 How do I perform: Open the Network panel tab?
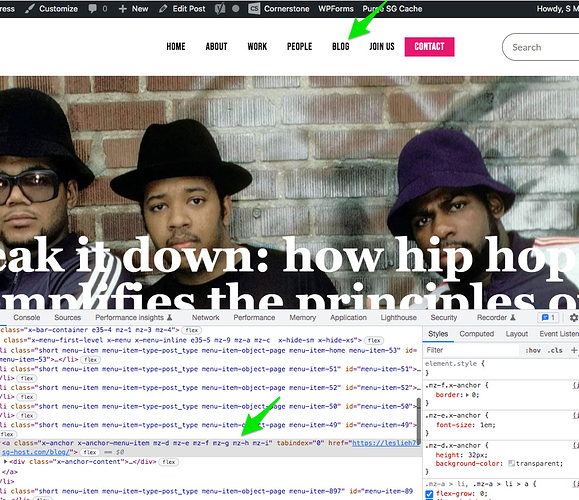click(205, 318)
